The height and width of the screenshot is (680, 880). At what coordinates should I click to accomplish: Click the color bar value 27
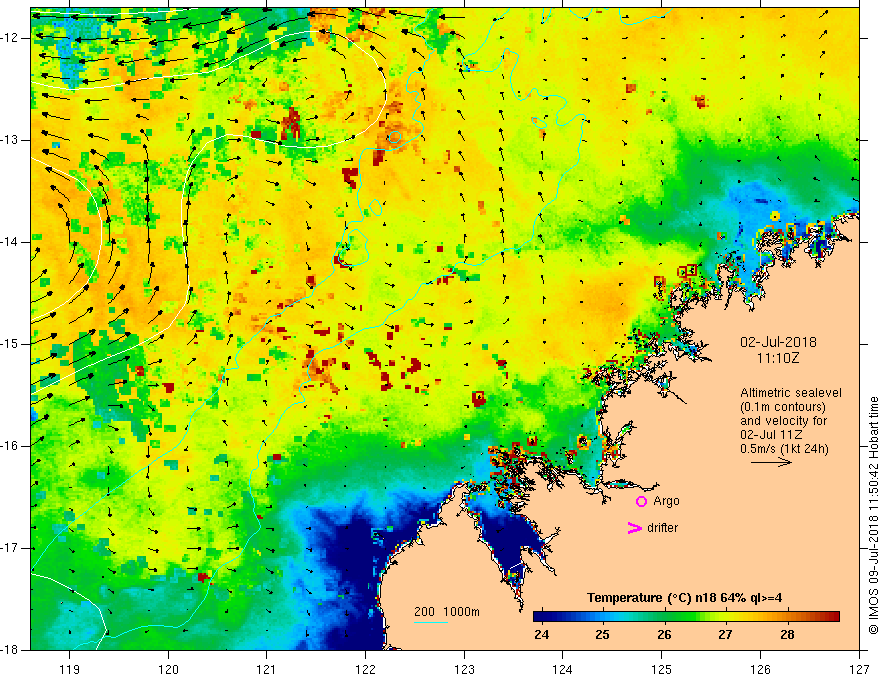pyautogui.click(x=726, y=635)
